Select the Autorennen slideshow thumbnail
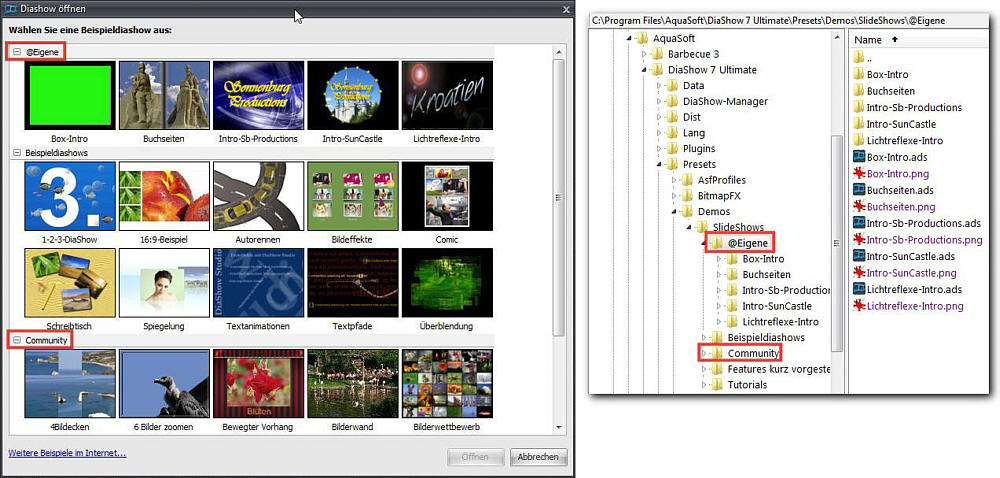This screenshot has width=1000, height=478. tap(258, 195)
